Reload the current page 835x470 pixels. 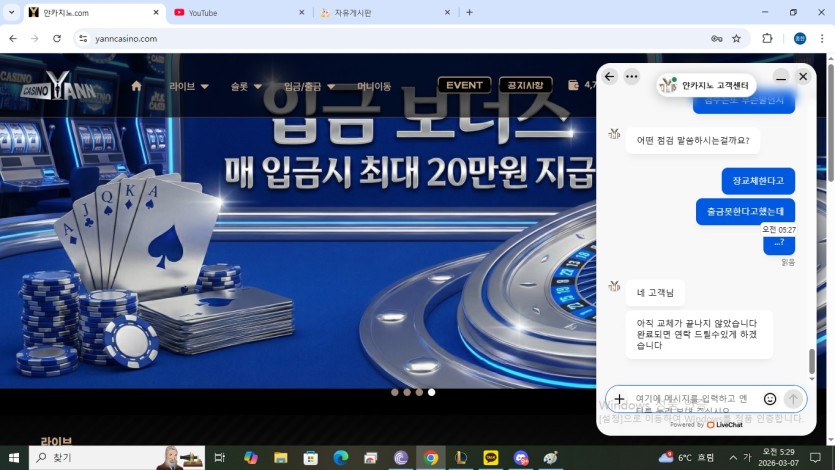tap(57, 38)
